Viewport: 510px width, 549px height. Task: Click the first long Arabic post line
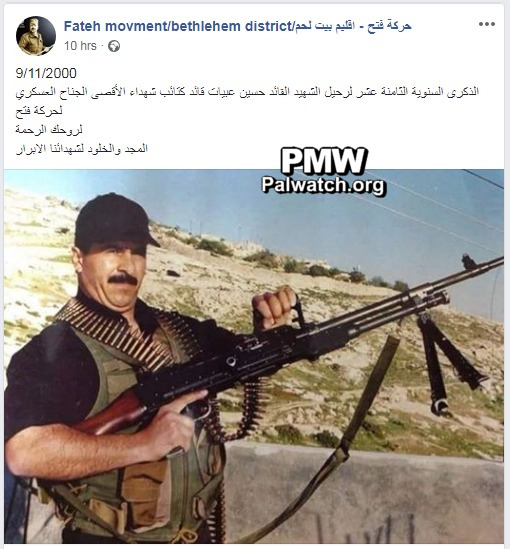pyautogui.click(x=247, y=92)
